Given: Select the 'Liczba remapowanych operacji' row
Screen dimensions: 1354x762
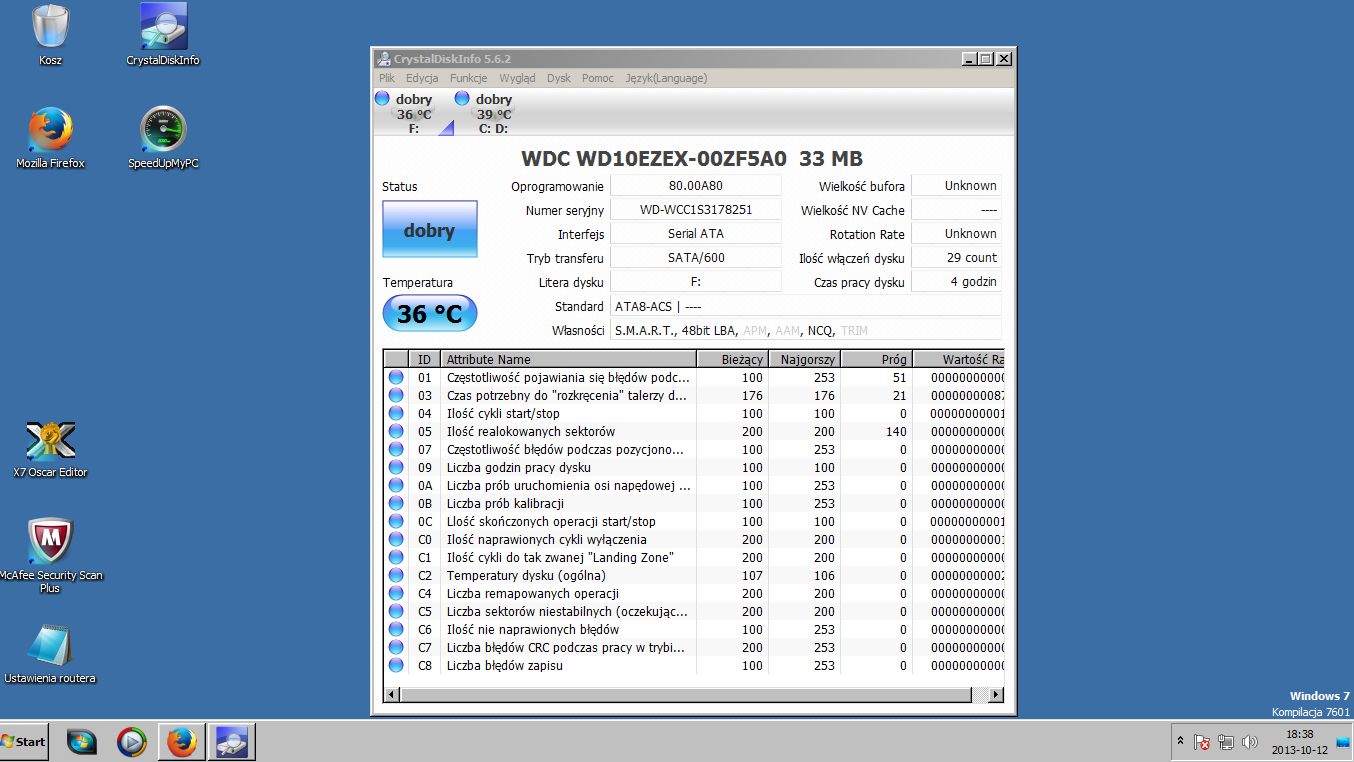Looking at the screenshot, I should tap(694, 594).
